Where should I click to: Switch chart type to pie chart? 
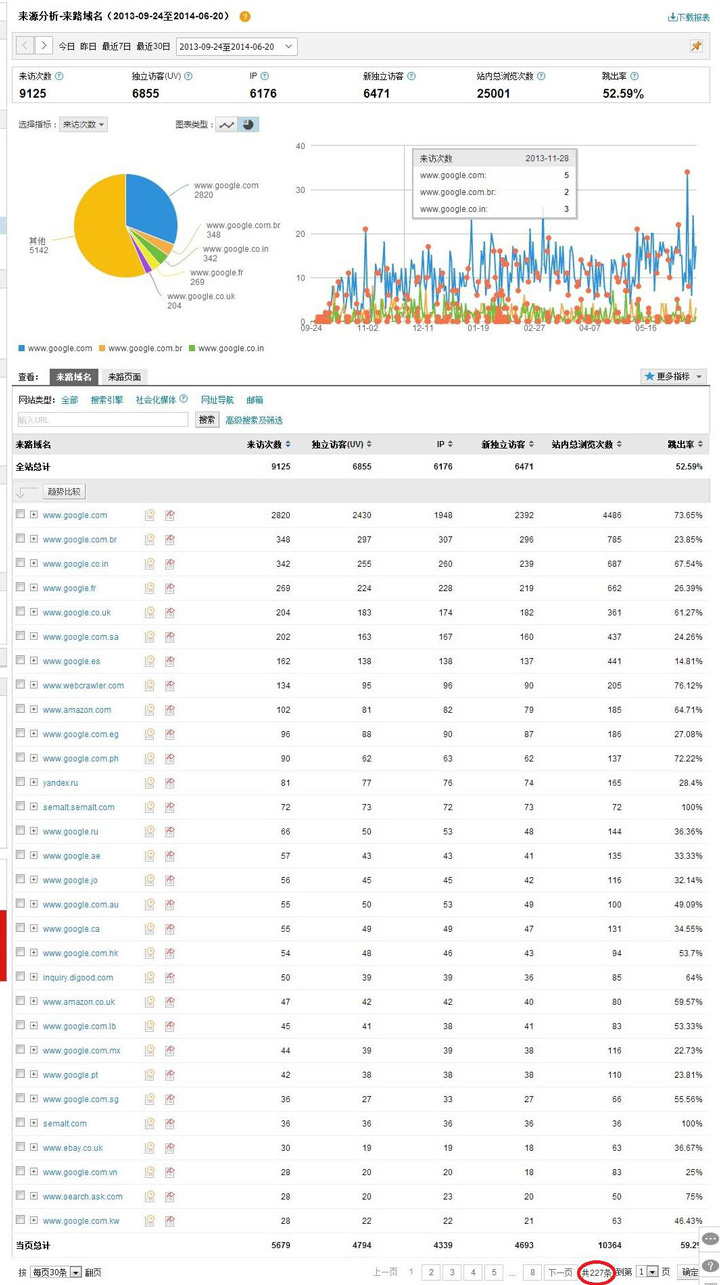coord(248,125)
